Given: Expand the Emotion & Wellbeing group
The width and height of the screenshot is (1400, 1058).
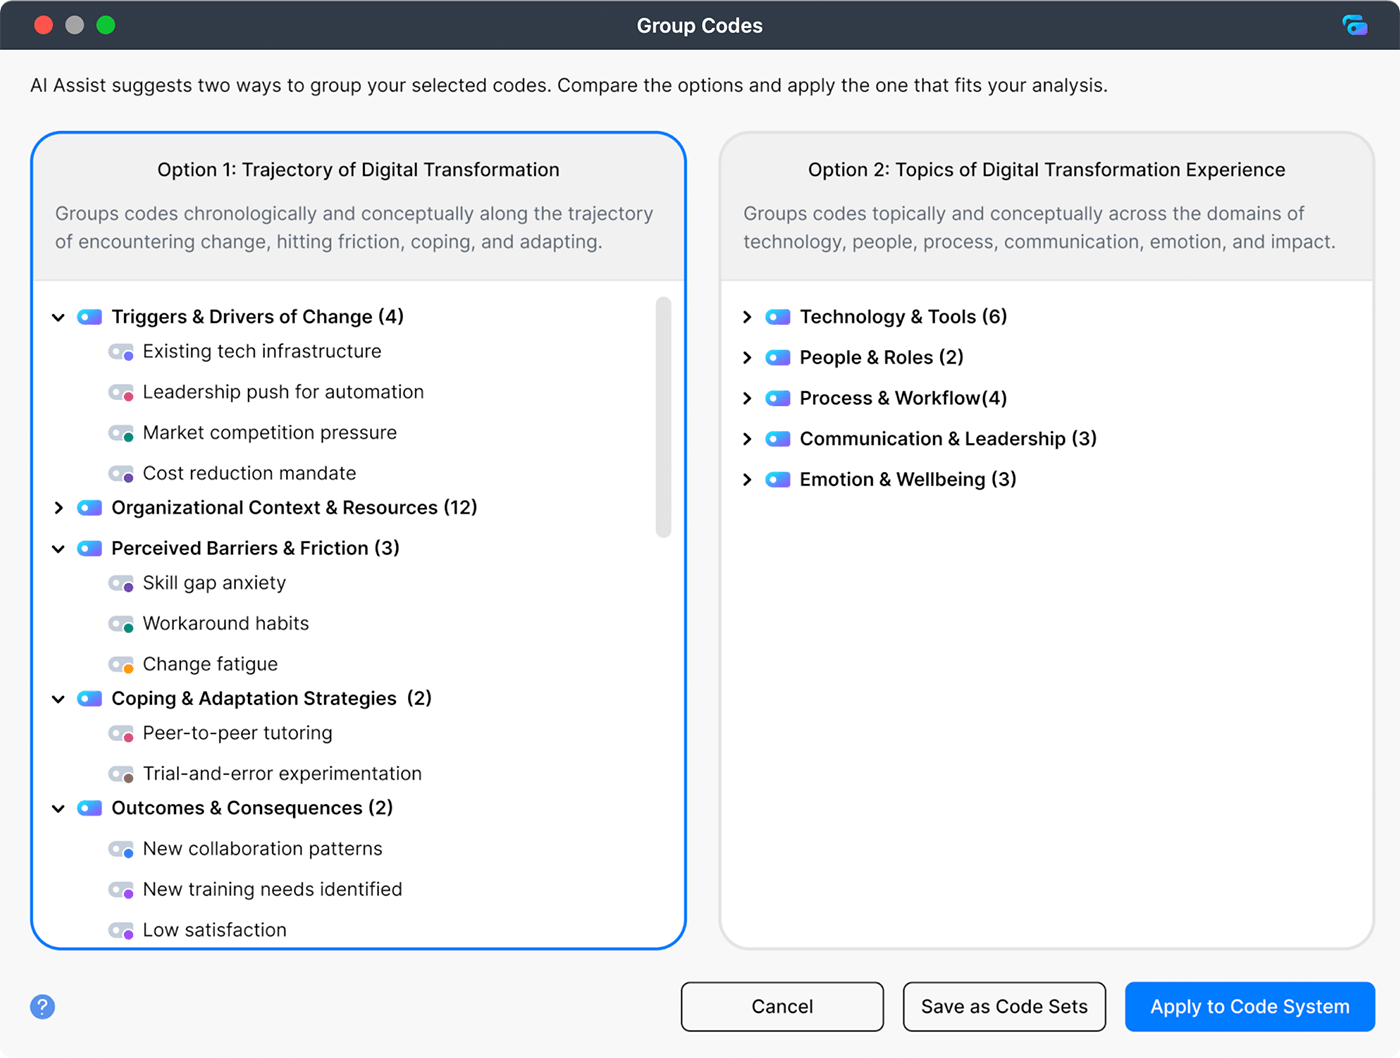Looking at the screenshot, I should (747, 480).
